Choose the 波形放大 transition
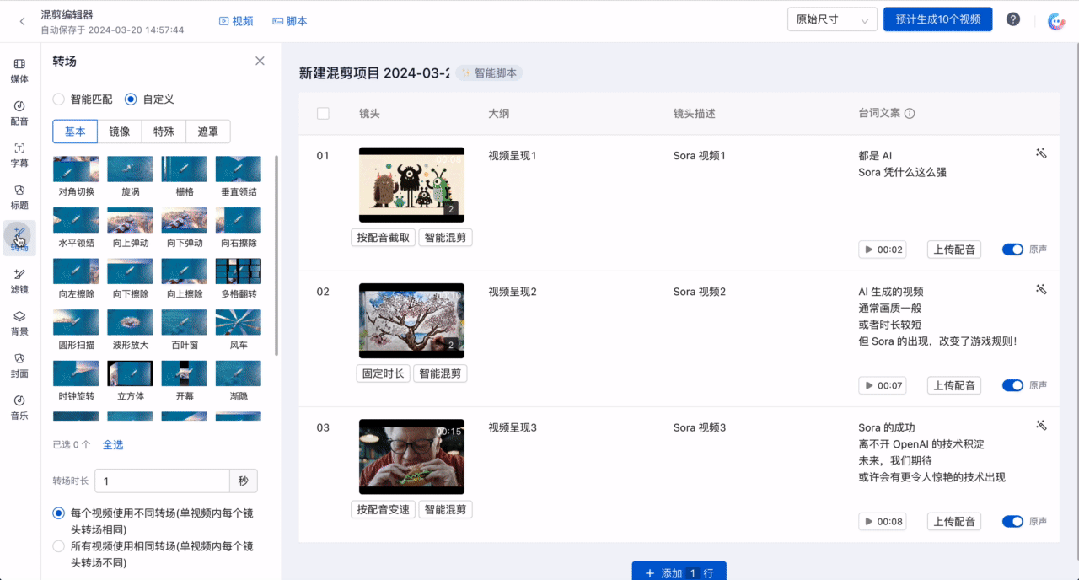 click(x=130, y=329)
